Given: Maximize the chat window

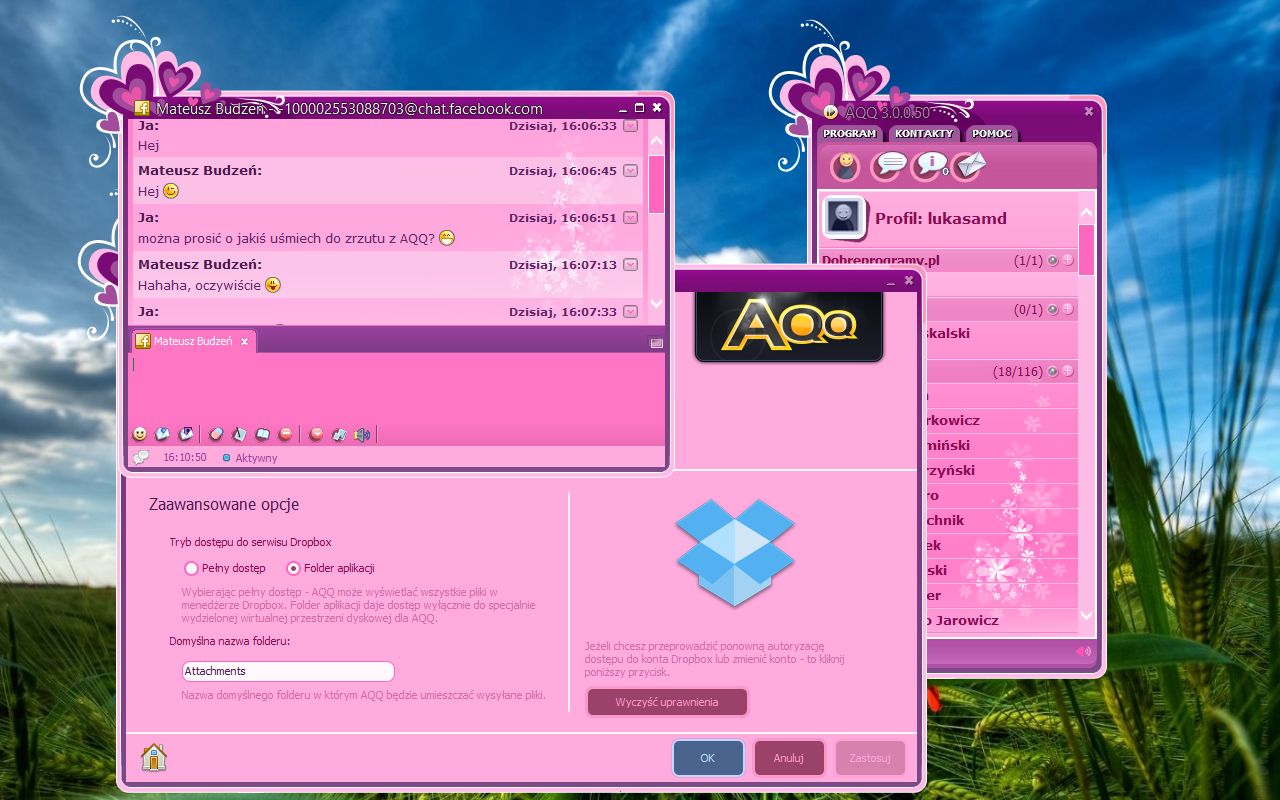Looking at the screenshot, I should click(x=639, y=107).
